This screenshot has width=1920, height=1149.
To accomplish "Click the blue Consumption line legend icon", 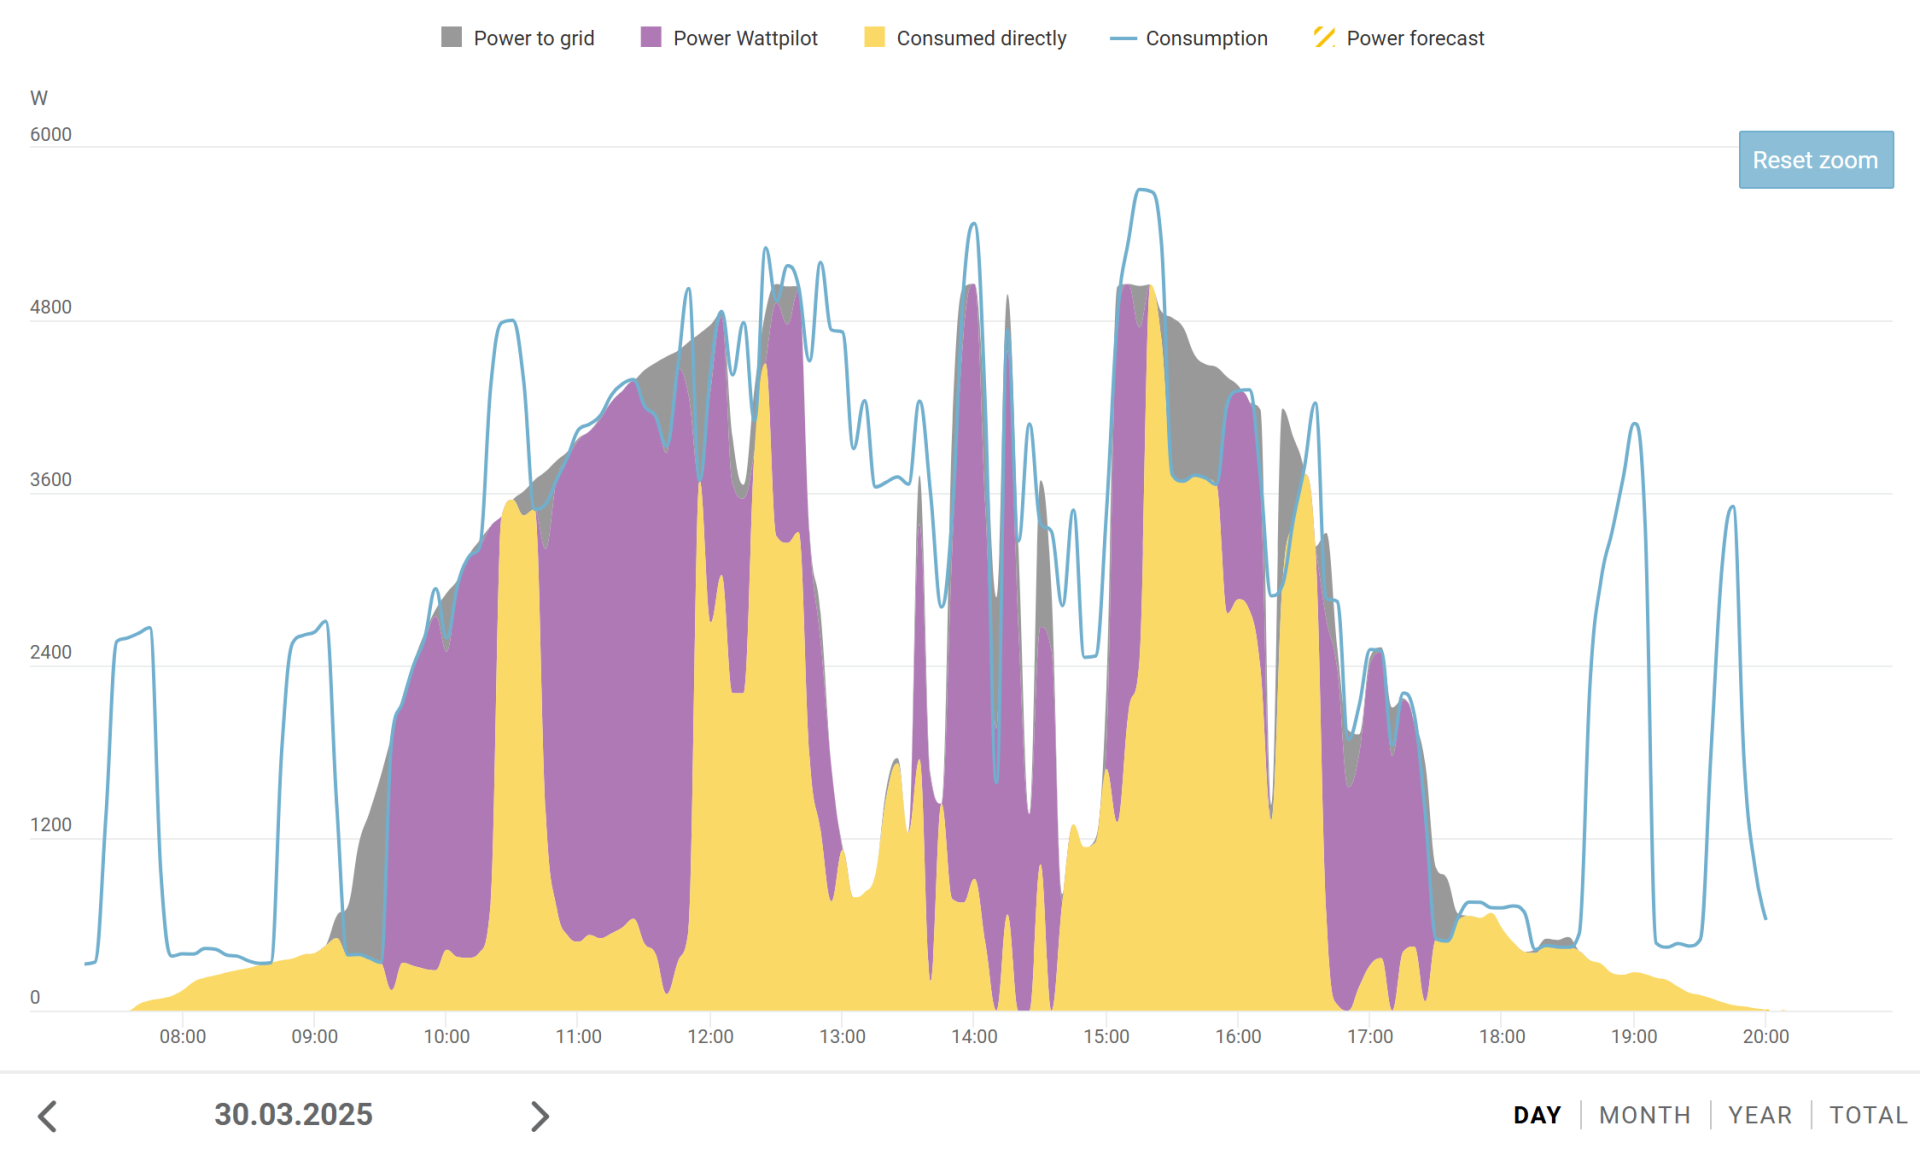I will 1123,38.
